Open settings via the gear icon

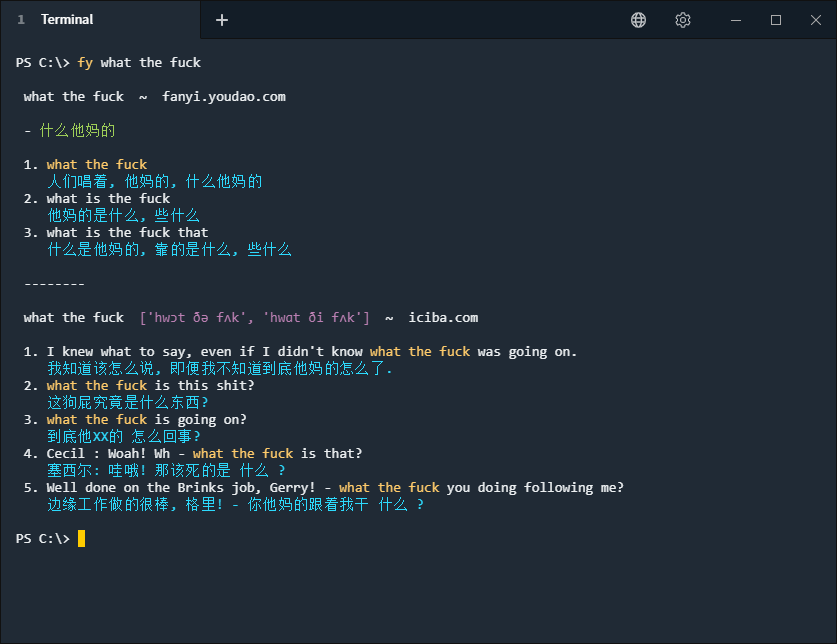pyautogui.click(x=683, y=20)
